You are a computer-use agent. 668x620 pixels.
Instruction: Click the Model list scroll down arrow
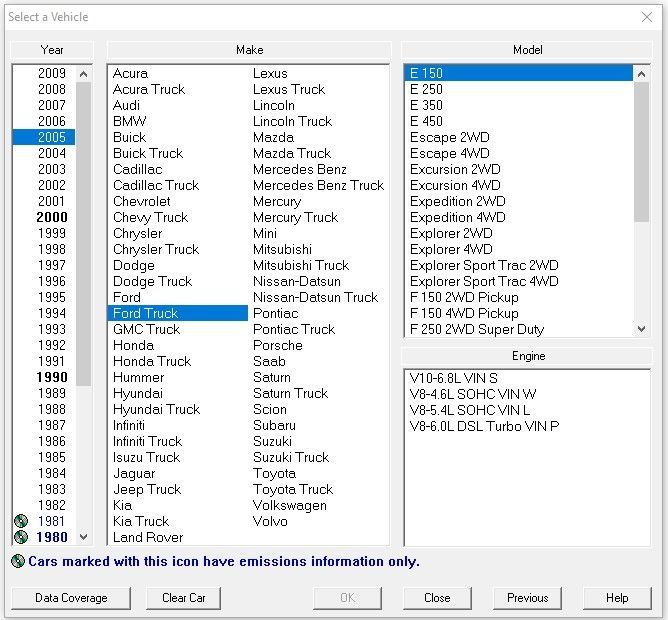coord(641,329)
